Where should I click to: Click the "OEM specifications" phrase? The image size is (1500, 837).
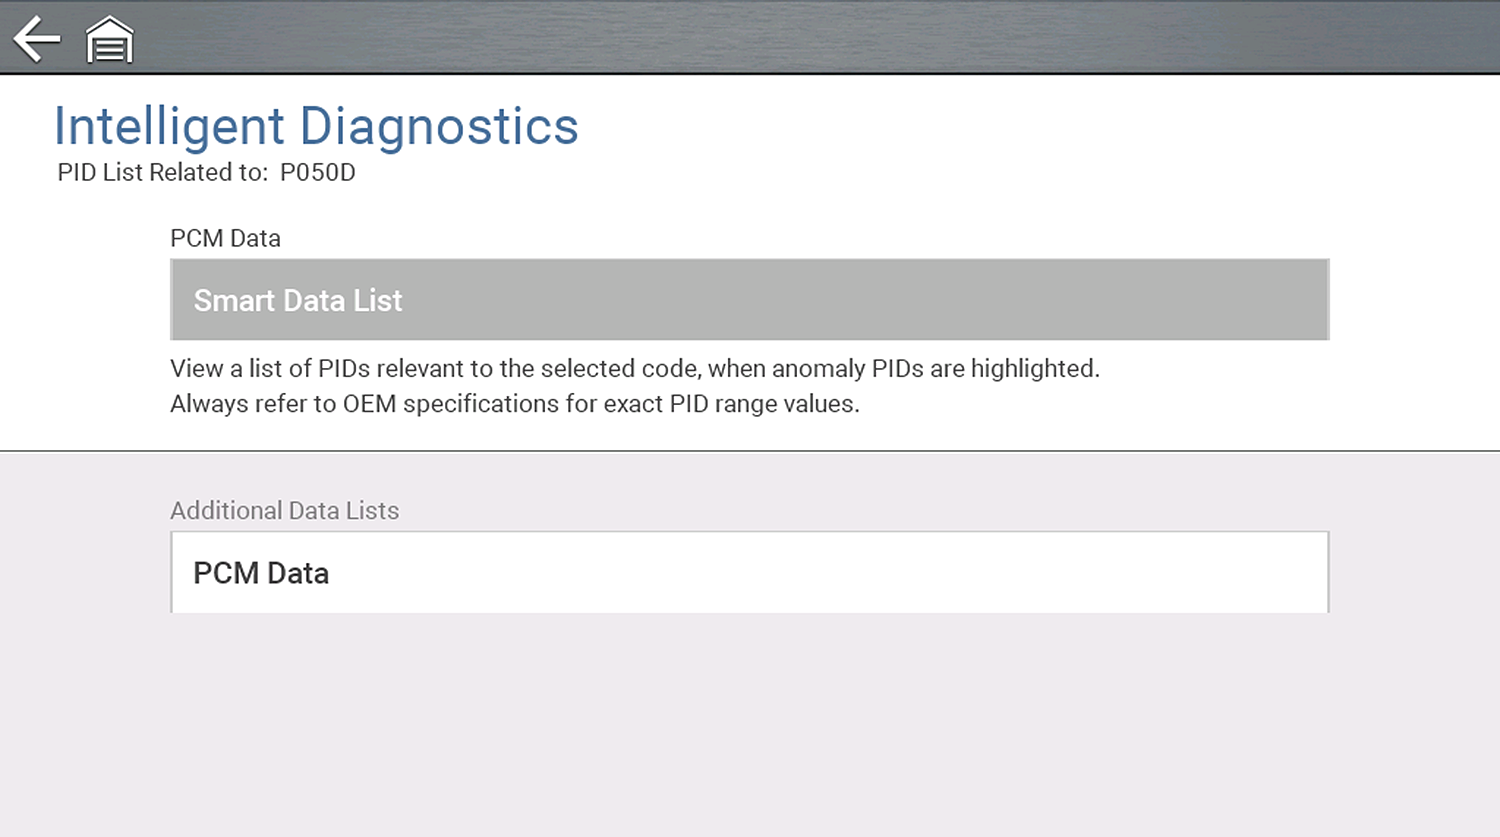(458, 404)
